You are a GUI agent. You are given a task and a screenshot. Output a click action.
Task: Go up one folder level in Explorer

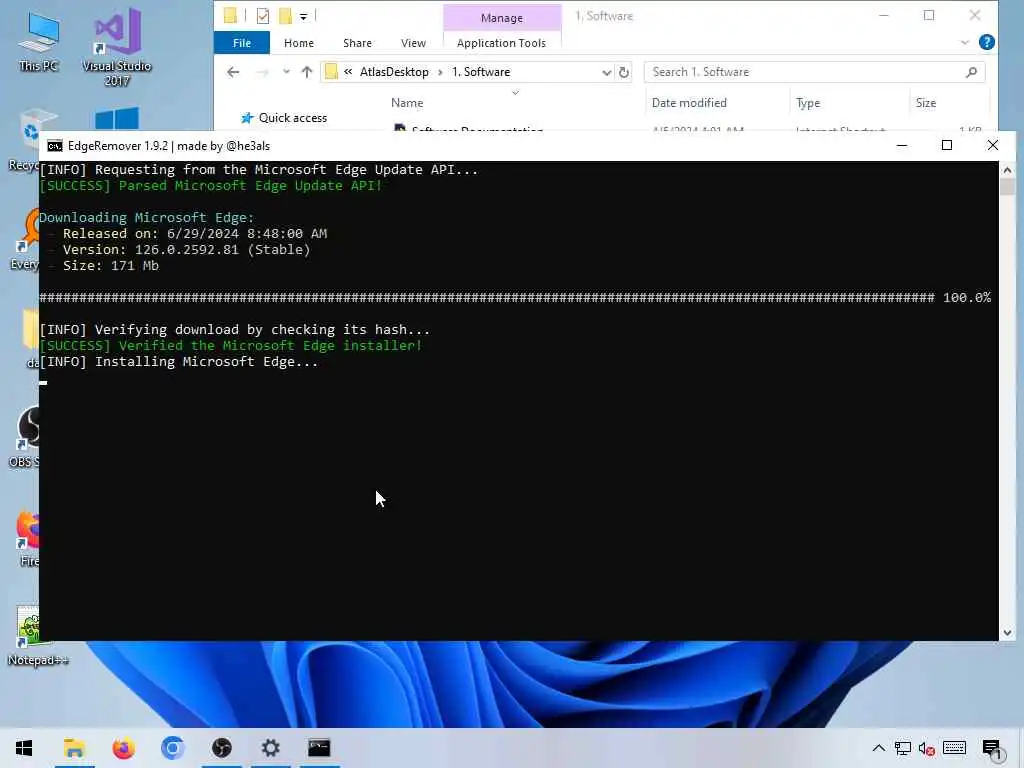point(306,72)
